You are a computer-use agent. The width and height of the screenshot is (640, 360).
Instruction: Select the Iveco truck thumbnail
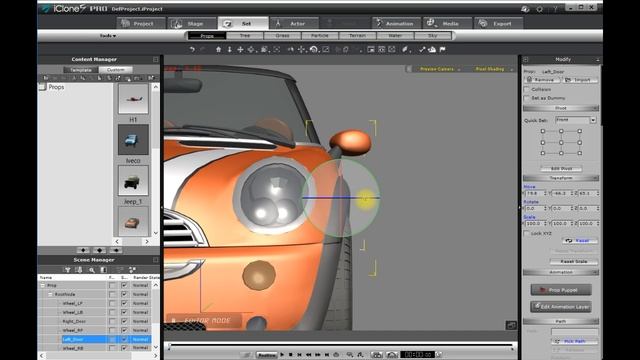click(133, 140)
